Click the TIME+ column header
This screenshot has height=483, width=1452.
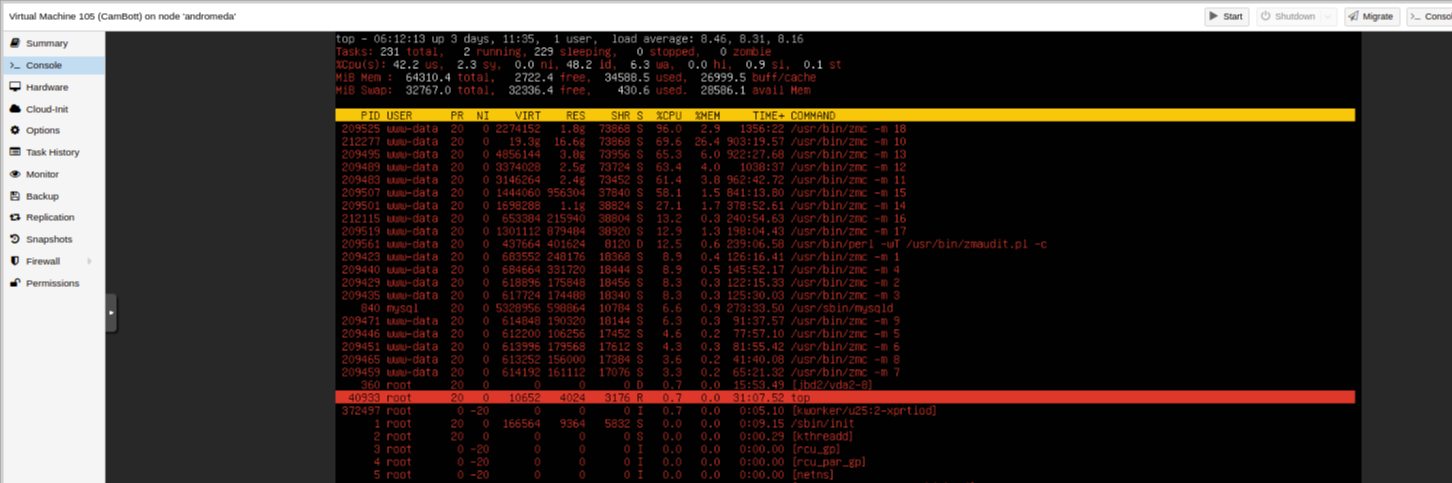(768, 116)
